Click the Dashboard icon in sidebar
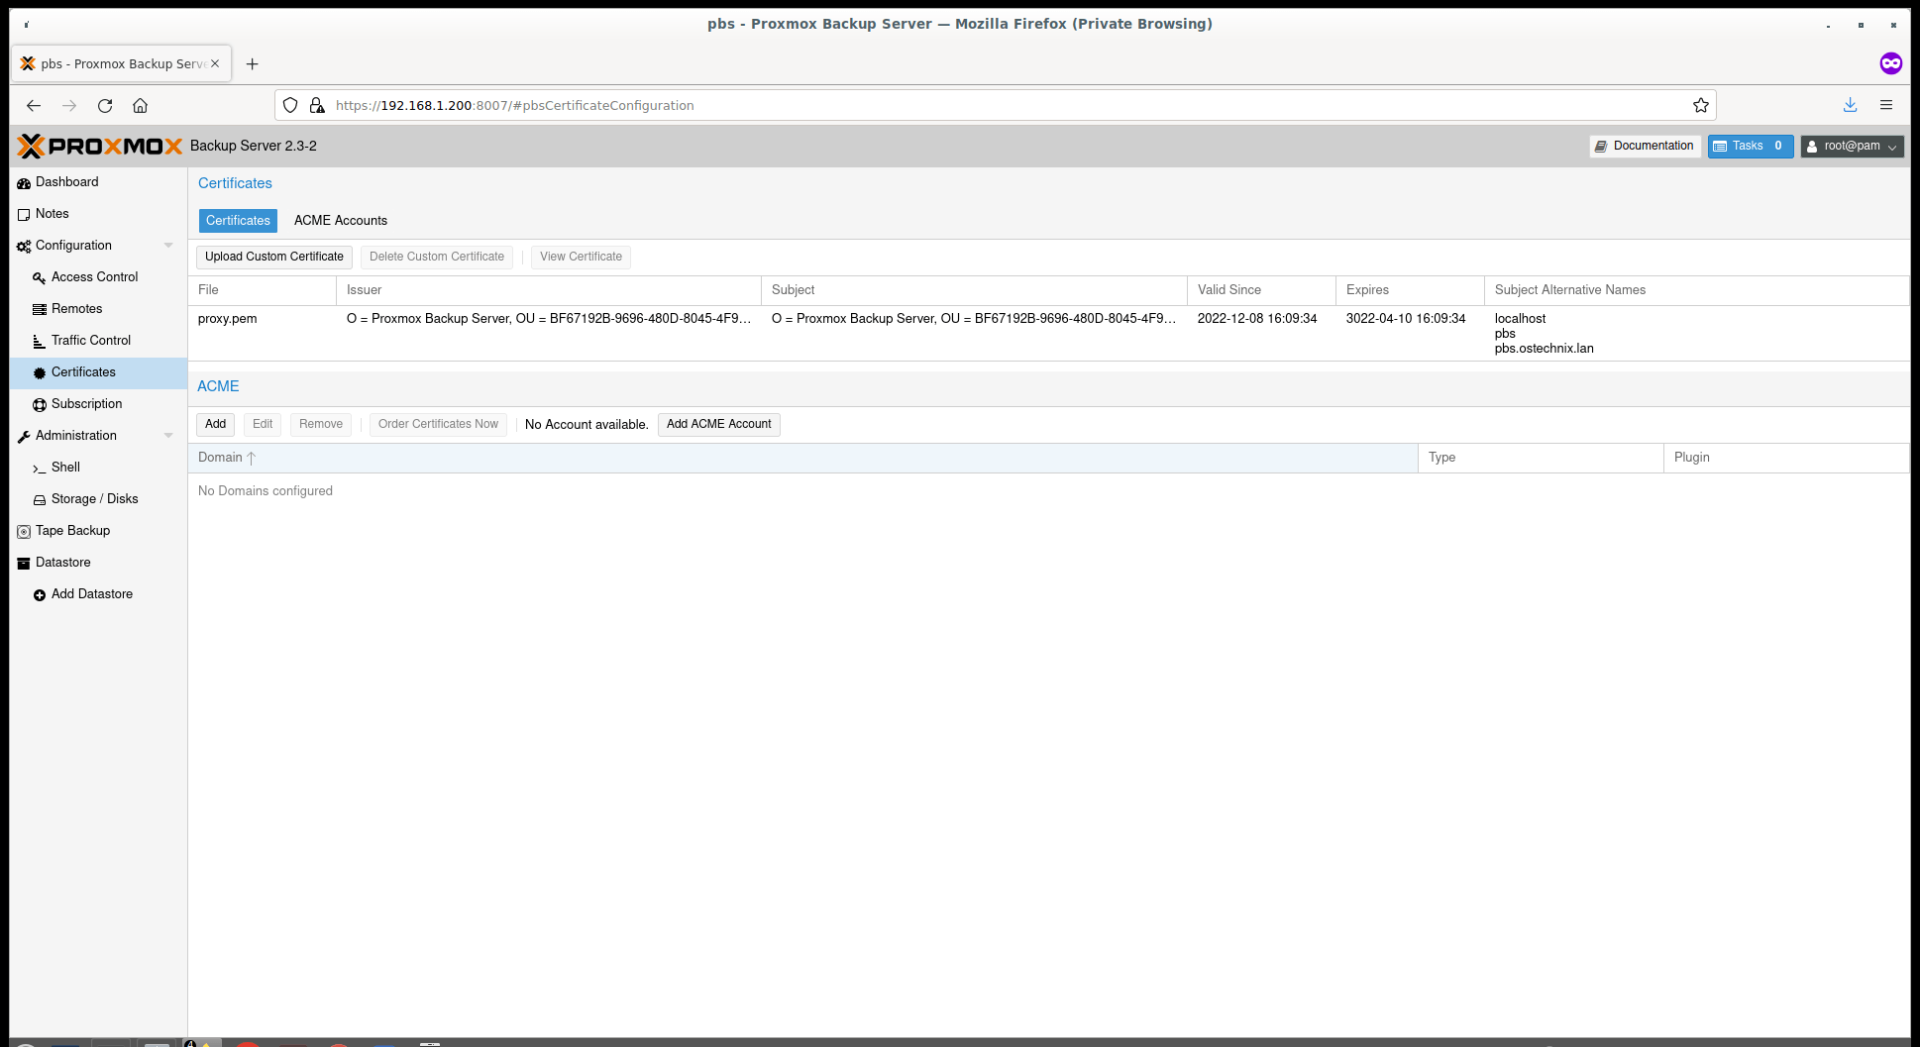This screenshot has width=1920, height=1047. pos(24,183)
